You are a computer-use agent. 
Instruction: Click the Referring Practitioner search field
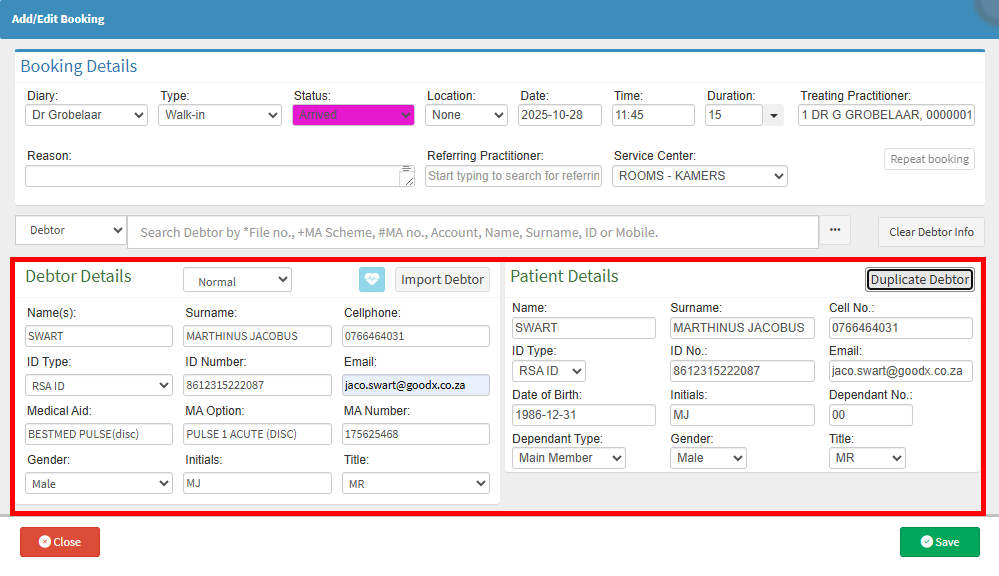pyautogui.click(x=513, y=176)
